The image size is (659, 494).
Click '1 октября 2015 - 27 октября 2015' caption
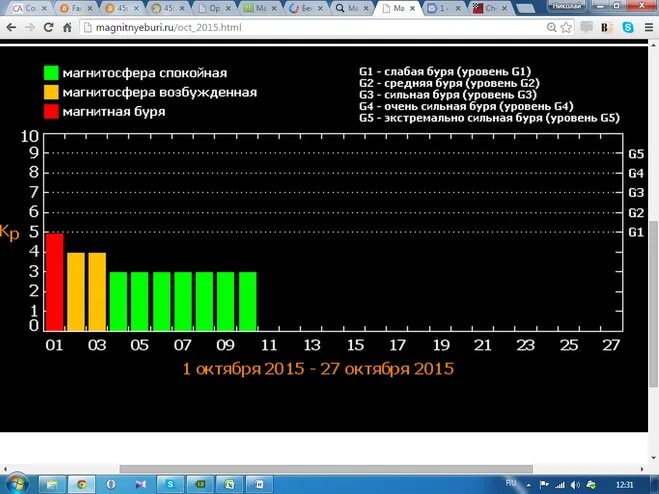[318, 369]
